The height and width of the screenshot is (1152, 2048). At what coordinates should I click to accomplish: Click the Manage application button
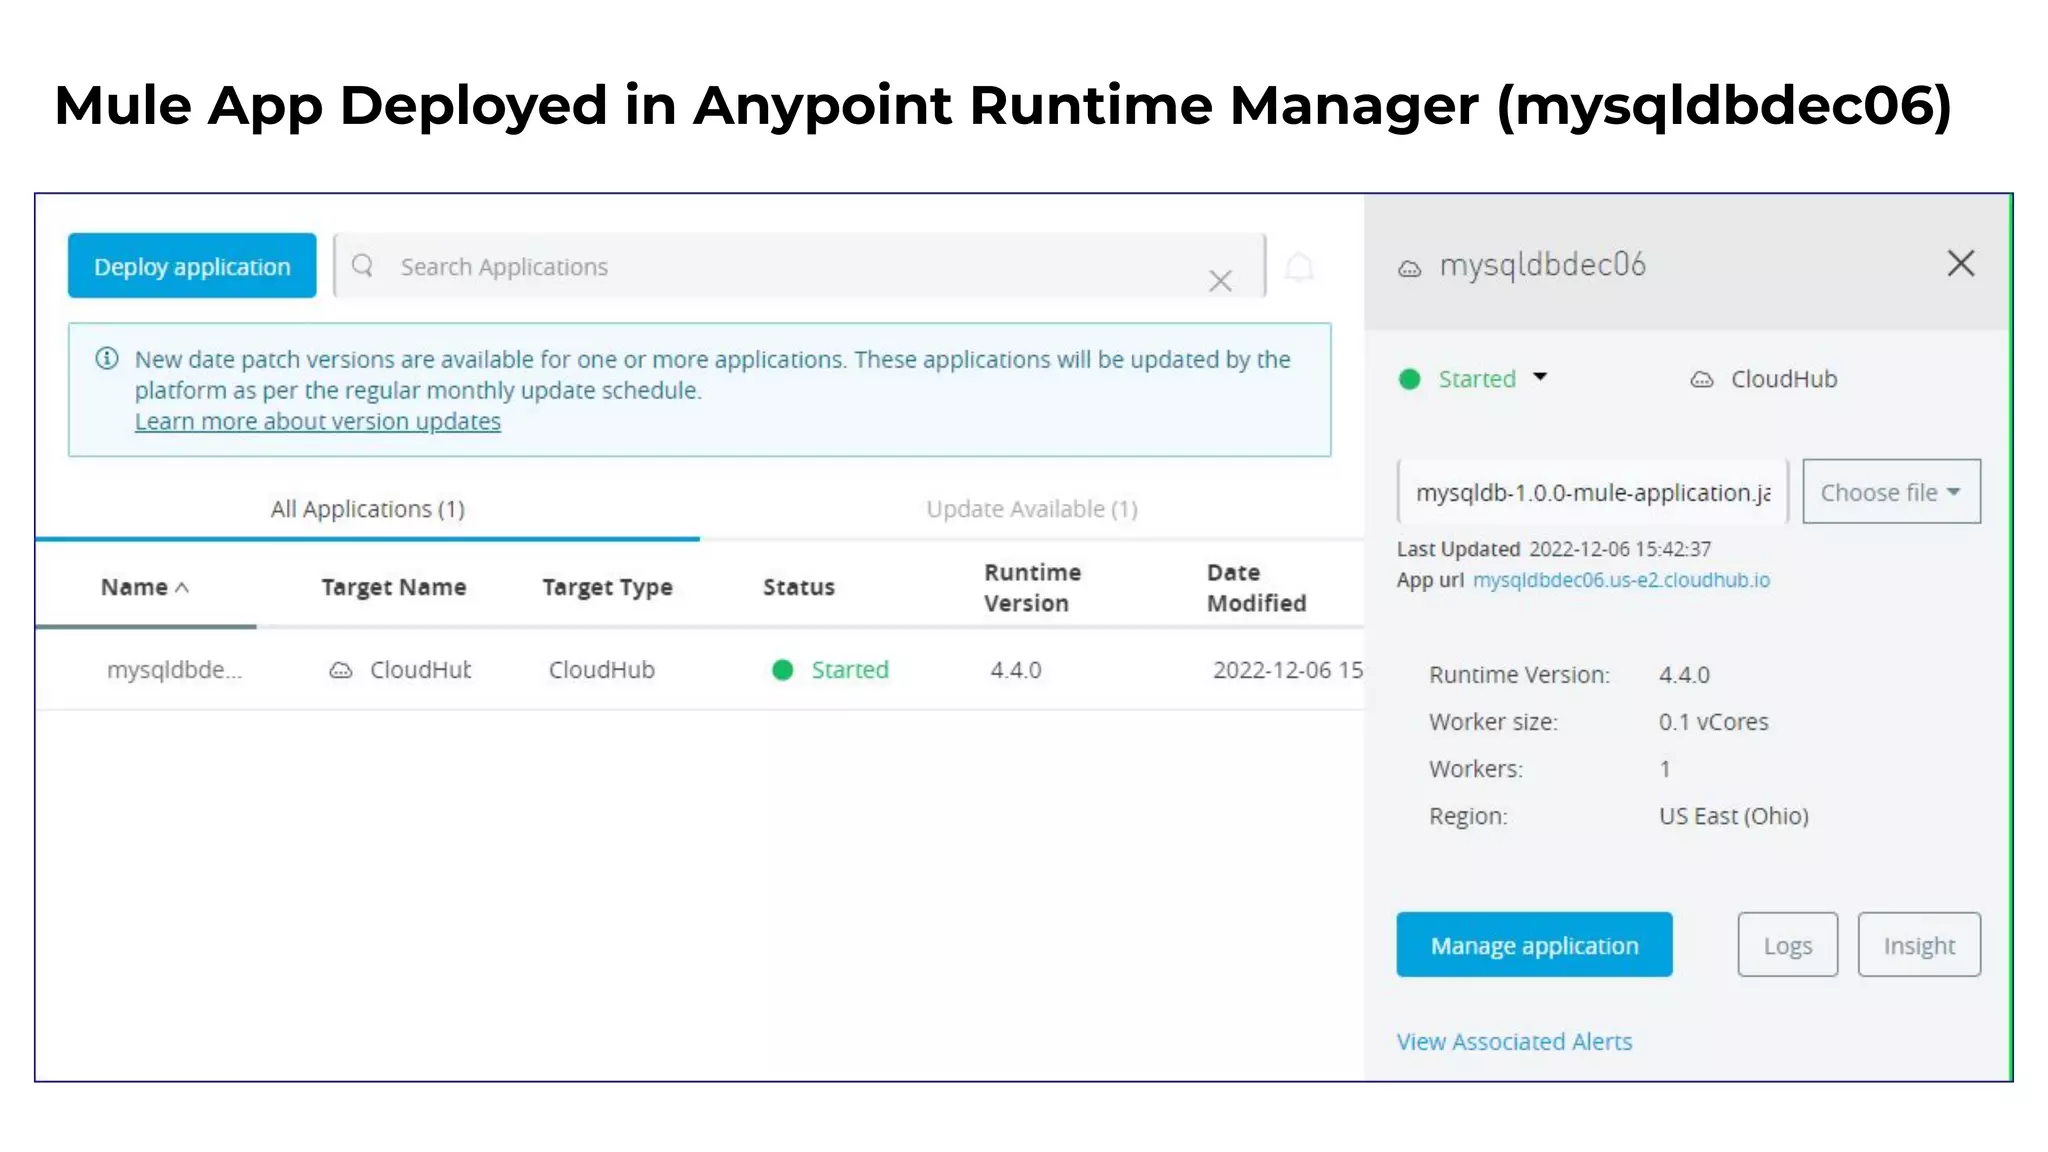[x=1533, y=945]
